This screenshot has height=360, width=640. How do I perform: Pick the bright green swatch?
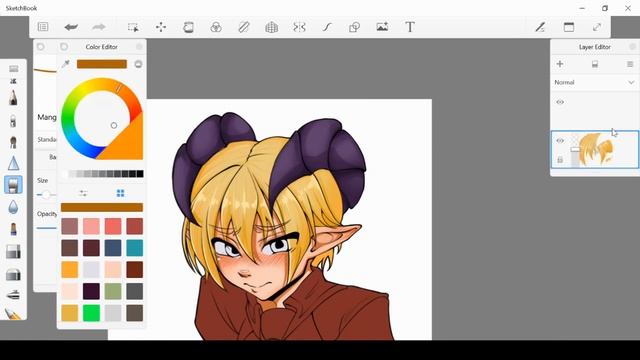pos(91,313)
